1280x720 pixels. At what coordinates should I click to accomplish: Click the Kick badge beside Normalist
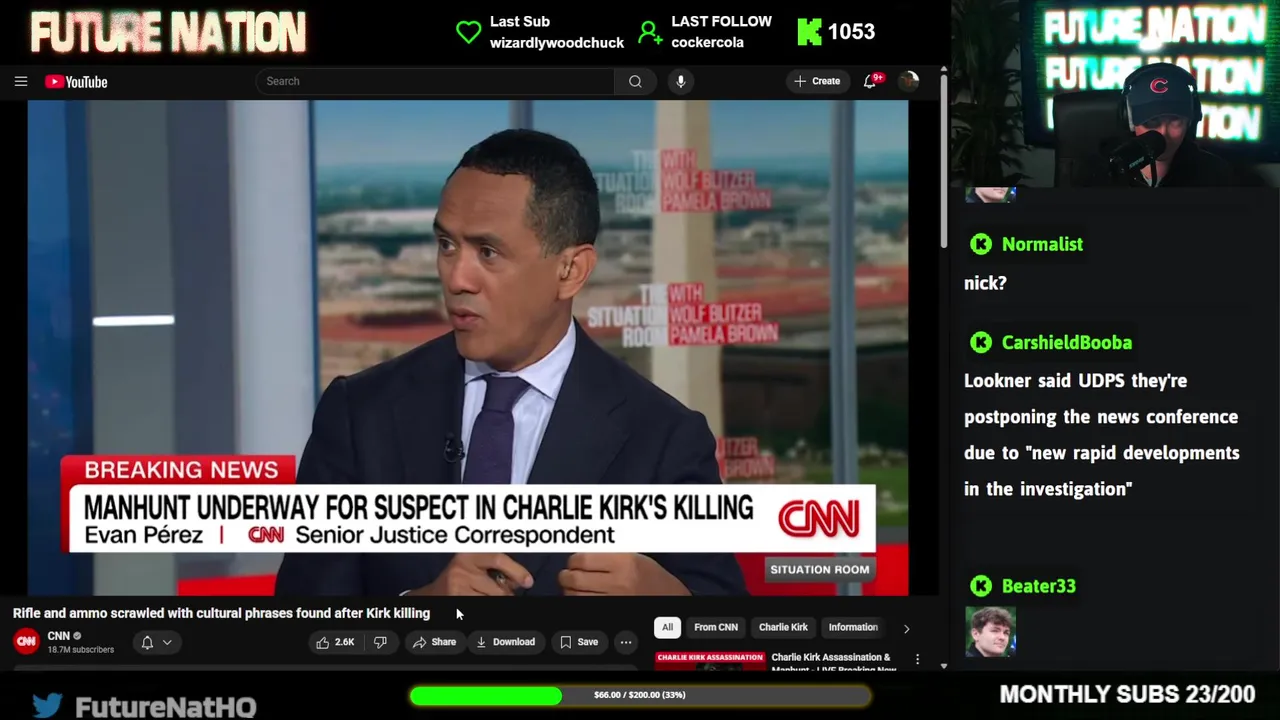[x=981, y=244]
